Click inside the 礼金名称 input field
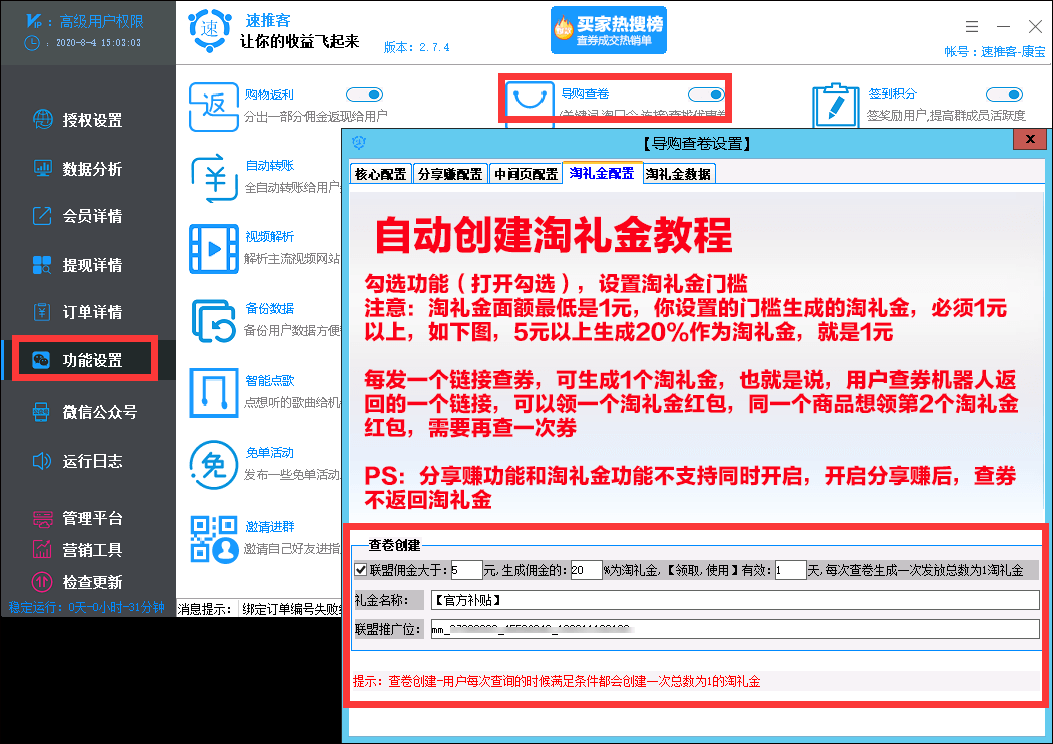 (700, 601)
